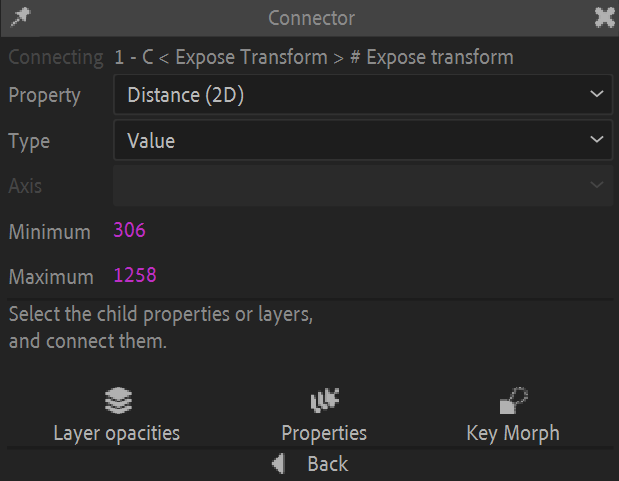Select the Key Morph text label
The image size is (619, 481).
click(x=513, y=433)
